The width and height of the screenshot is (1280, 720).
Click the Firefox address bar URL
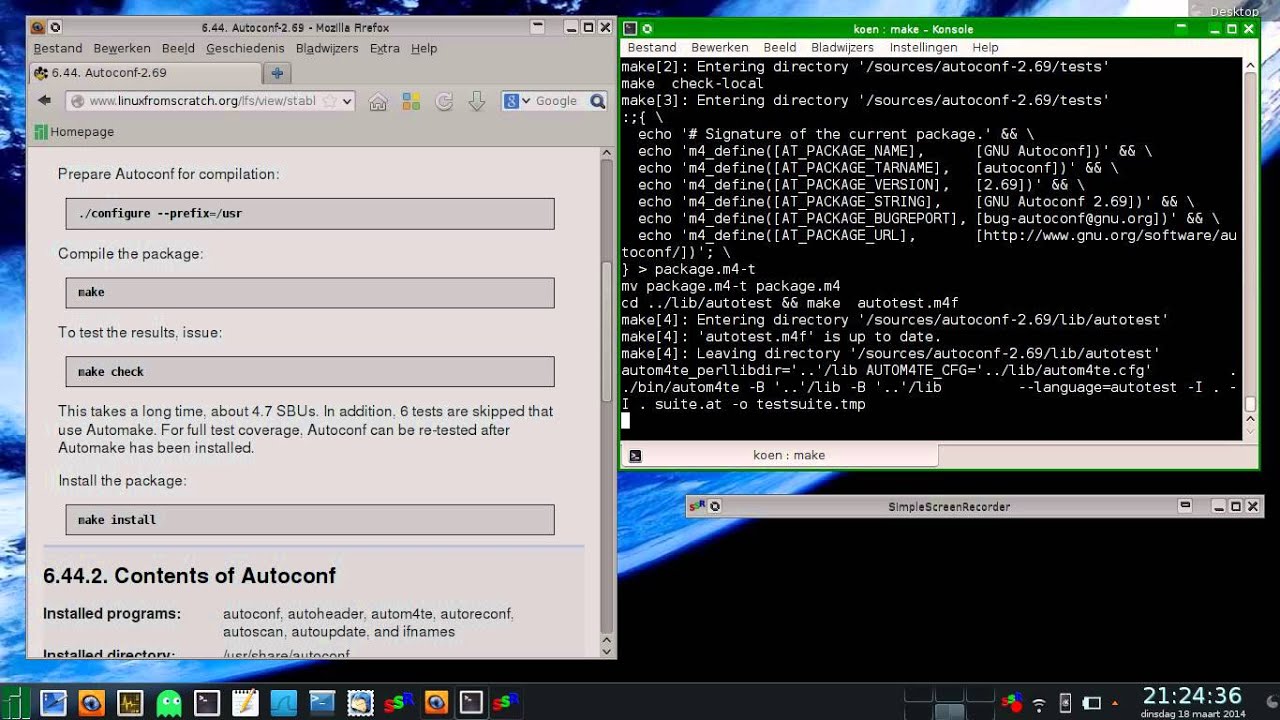point(202,101)
